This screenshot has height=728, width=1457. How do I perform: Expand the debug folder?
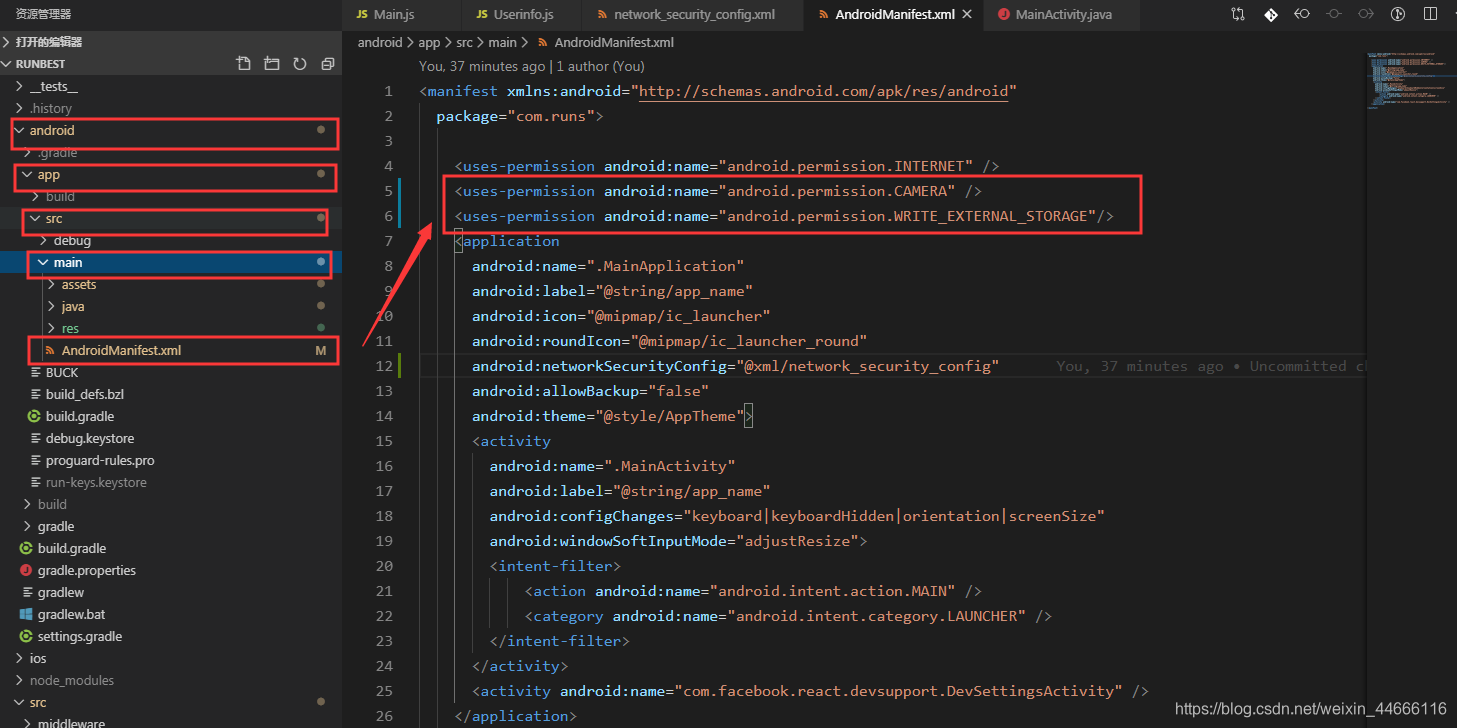point(43,240)
